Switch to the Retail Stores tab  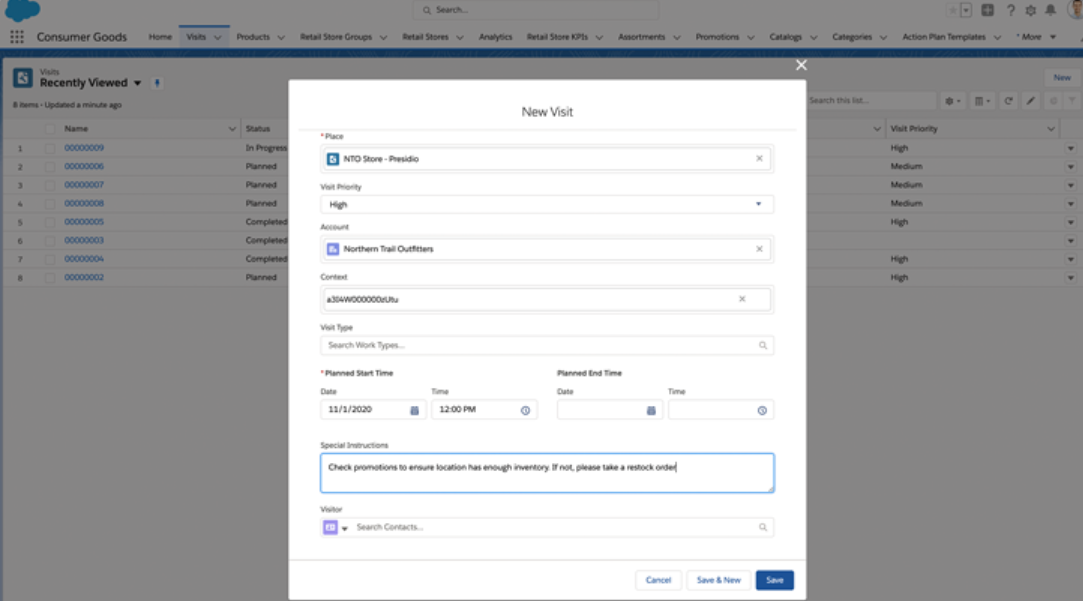click(425, 37)
